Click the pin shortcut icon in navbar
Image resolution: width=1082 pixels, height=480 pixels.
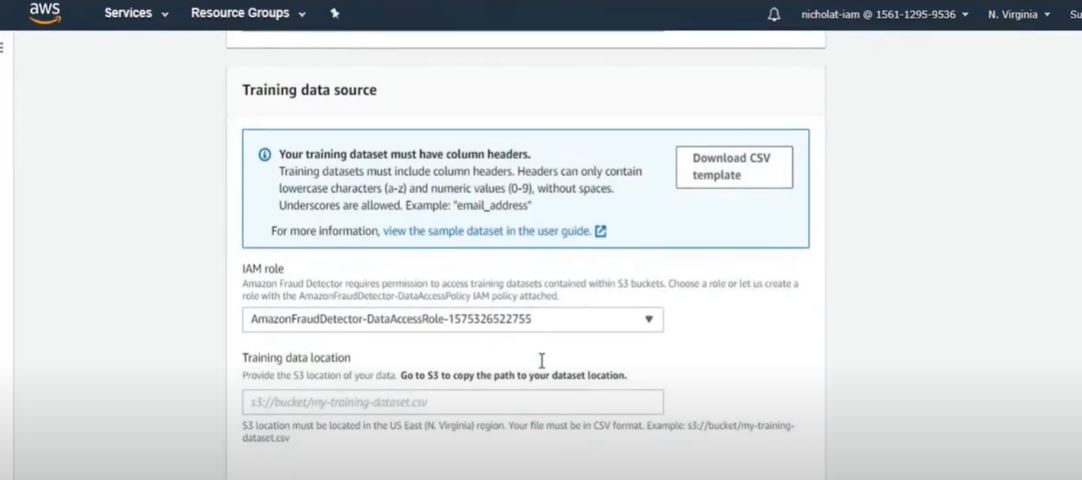tap(335, 13)
